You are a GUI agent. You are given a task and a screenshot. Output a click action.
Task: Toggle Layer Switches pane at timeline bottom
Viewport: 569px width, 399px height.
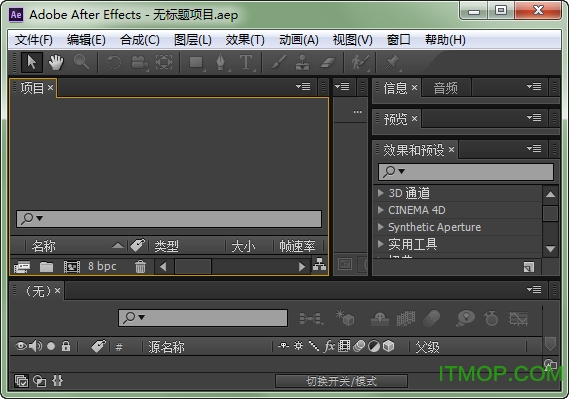click(x=21, y=381)
